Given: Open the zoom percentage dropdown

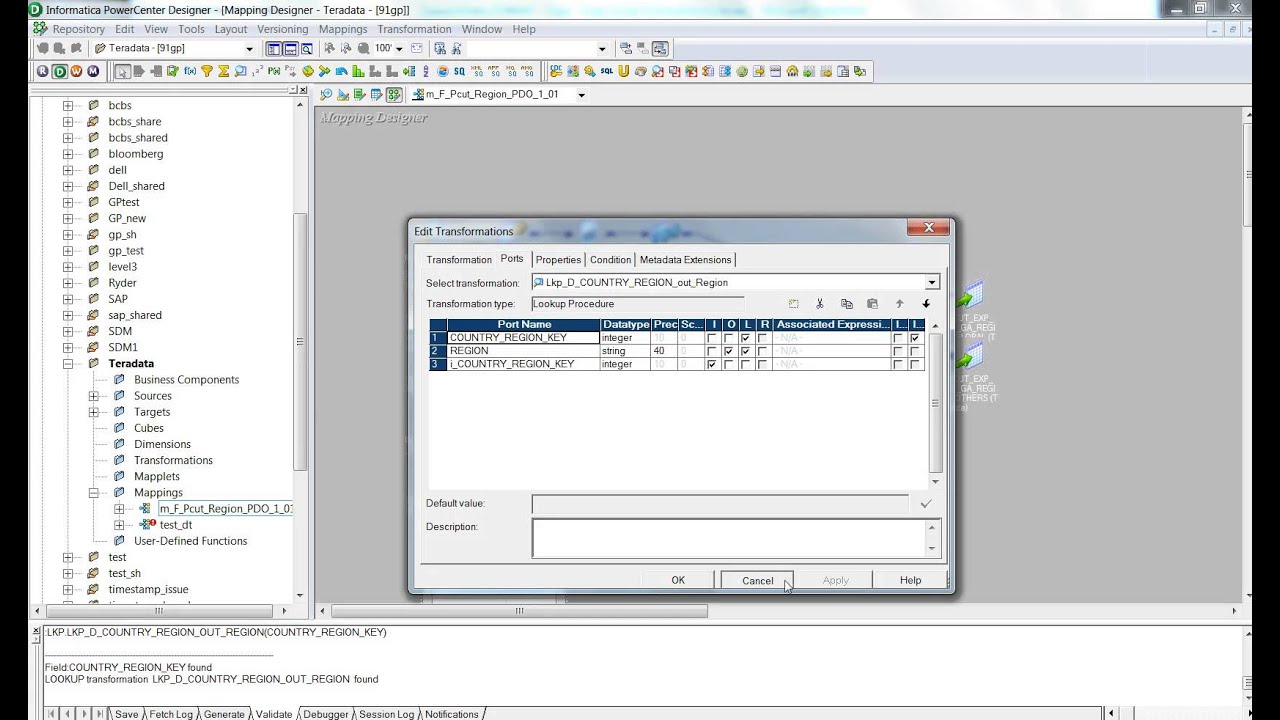Looking at the screenshot, I should (399, 48).
